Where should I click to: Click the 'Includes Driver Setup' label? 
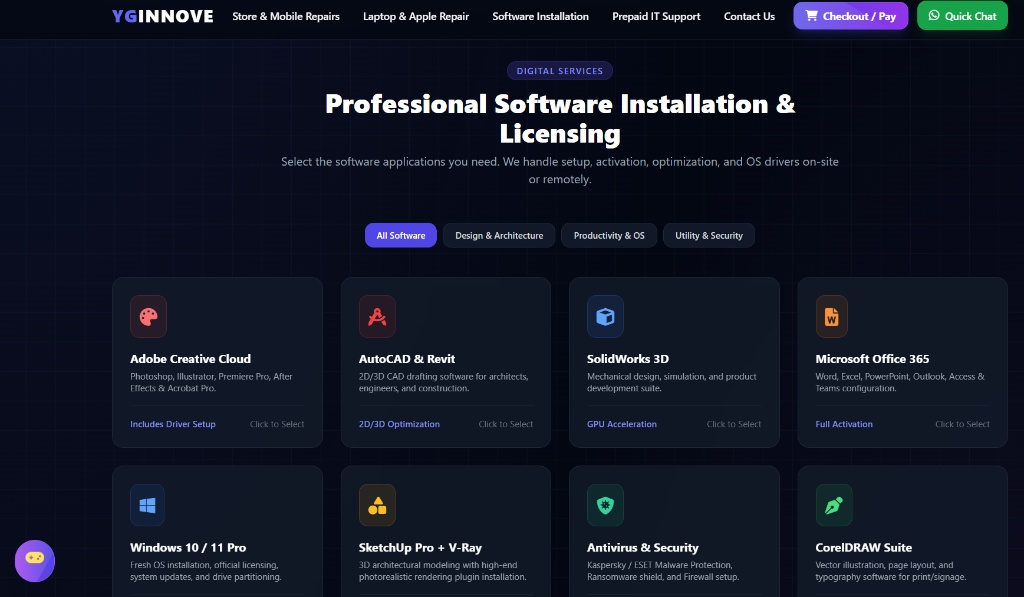coord(172,424)
